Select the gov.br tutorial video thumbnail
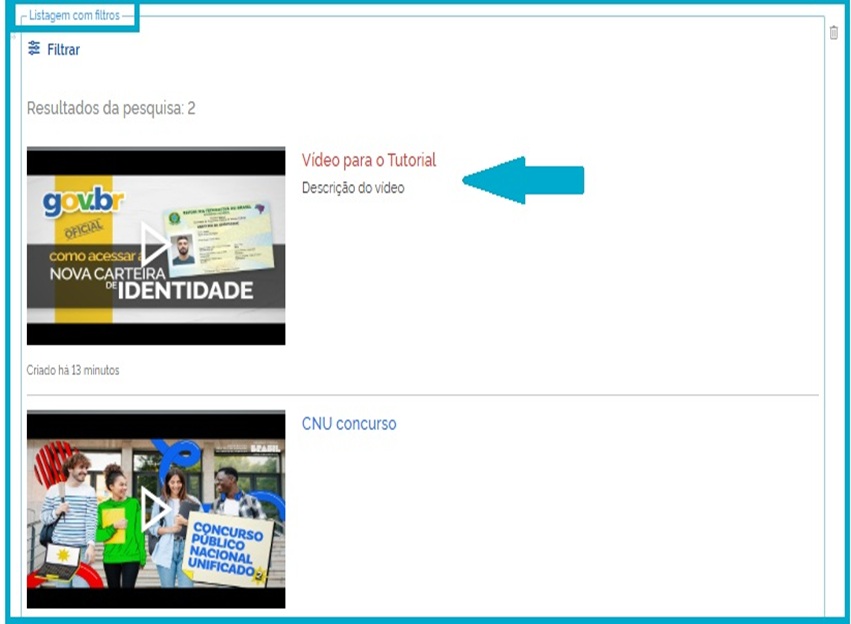The image size is (851, 624). coord(155,243)
